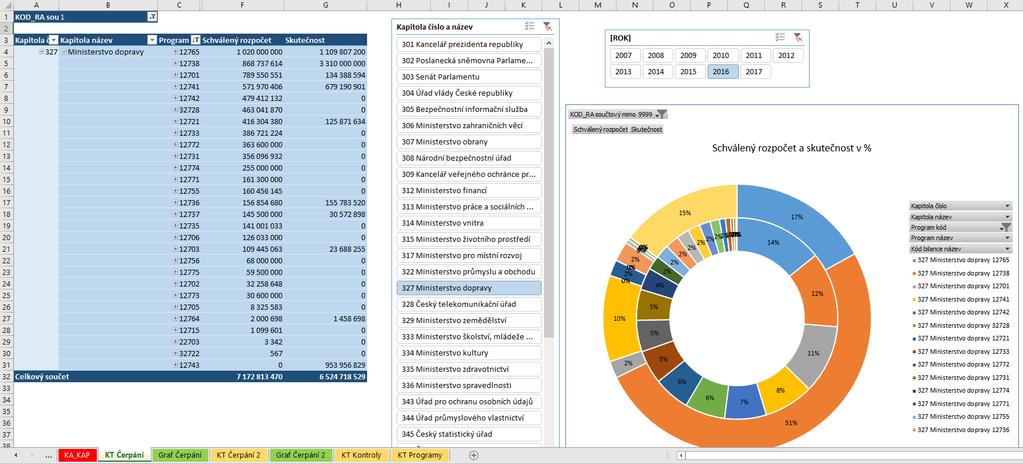Clear filter on Kapitola číslo a název slicer
Image resolution: width=1023 pixels, height=464 pixels.
coord(548,26)
